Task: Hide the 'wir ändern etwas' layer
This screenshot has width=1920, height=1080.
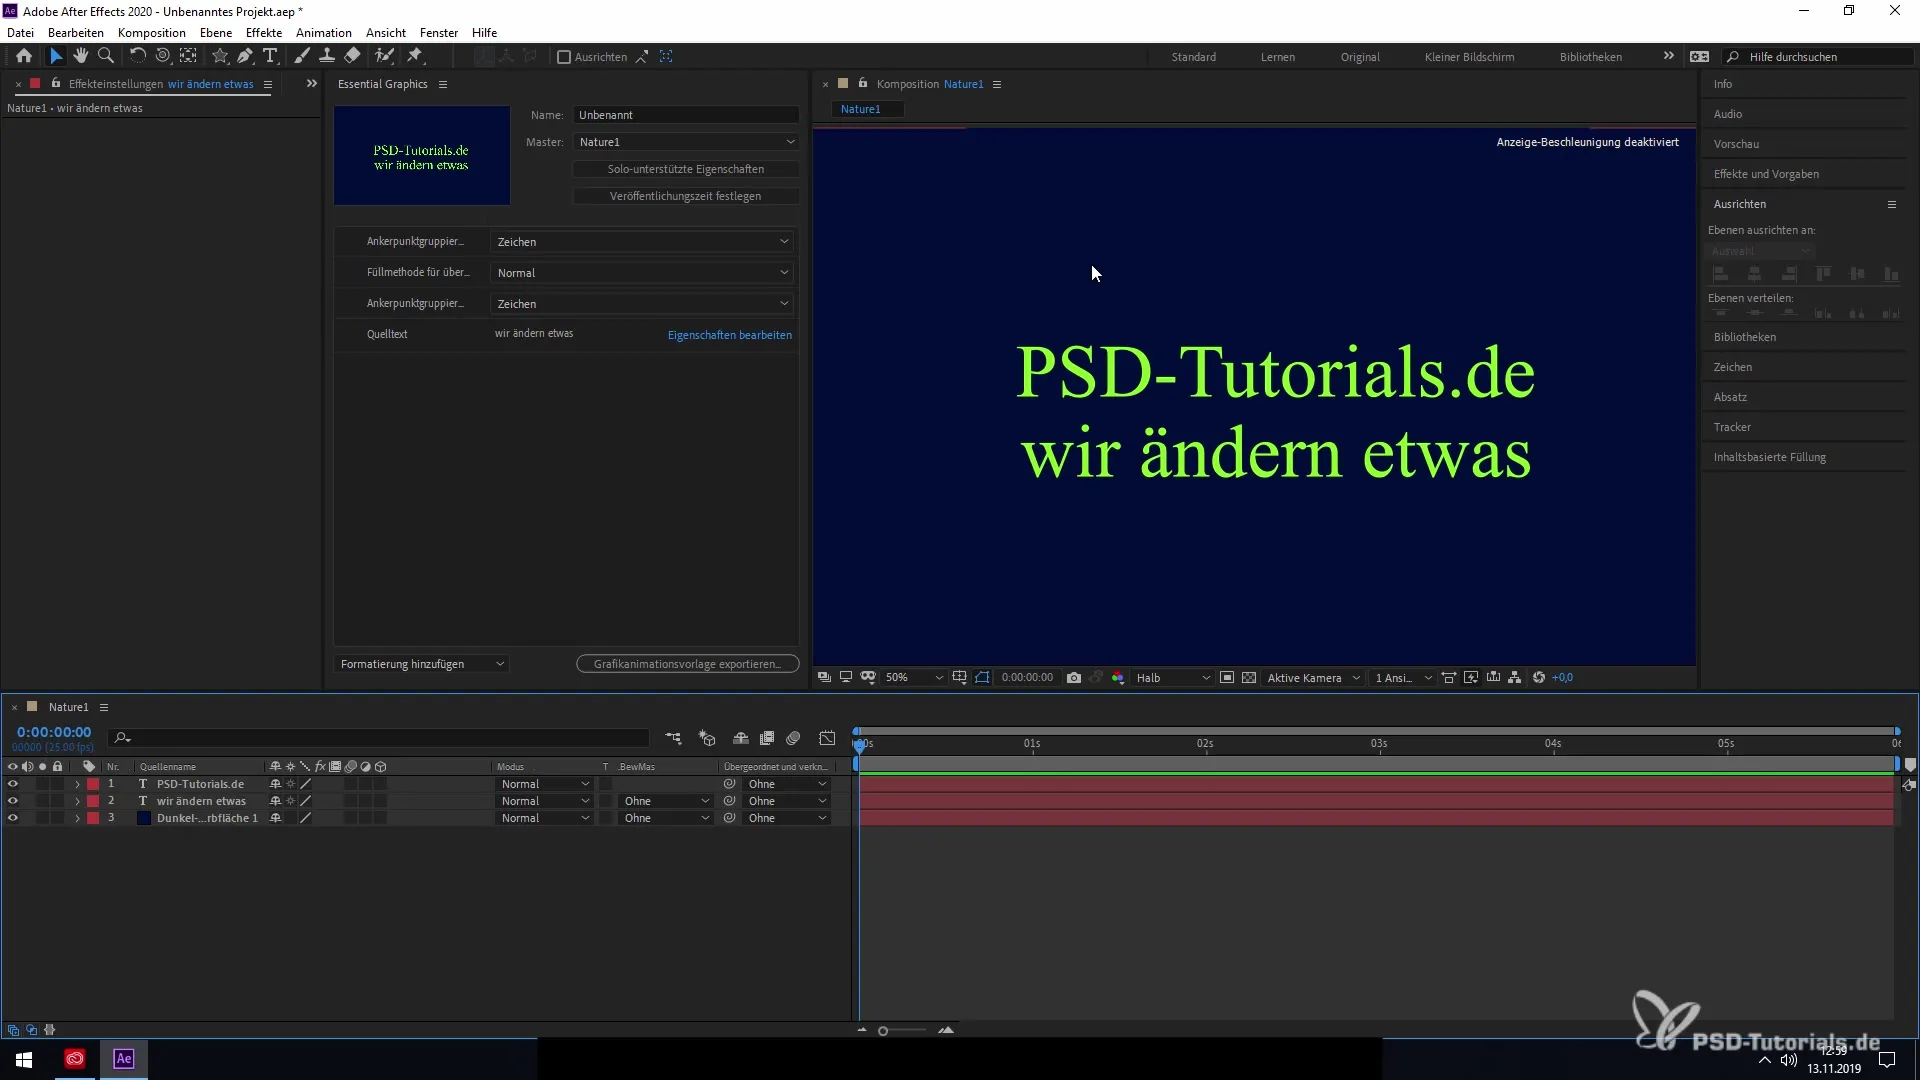Action: pyautogui.click(x=13, y=801)
